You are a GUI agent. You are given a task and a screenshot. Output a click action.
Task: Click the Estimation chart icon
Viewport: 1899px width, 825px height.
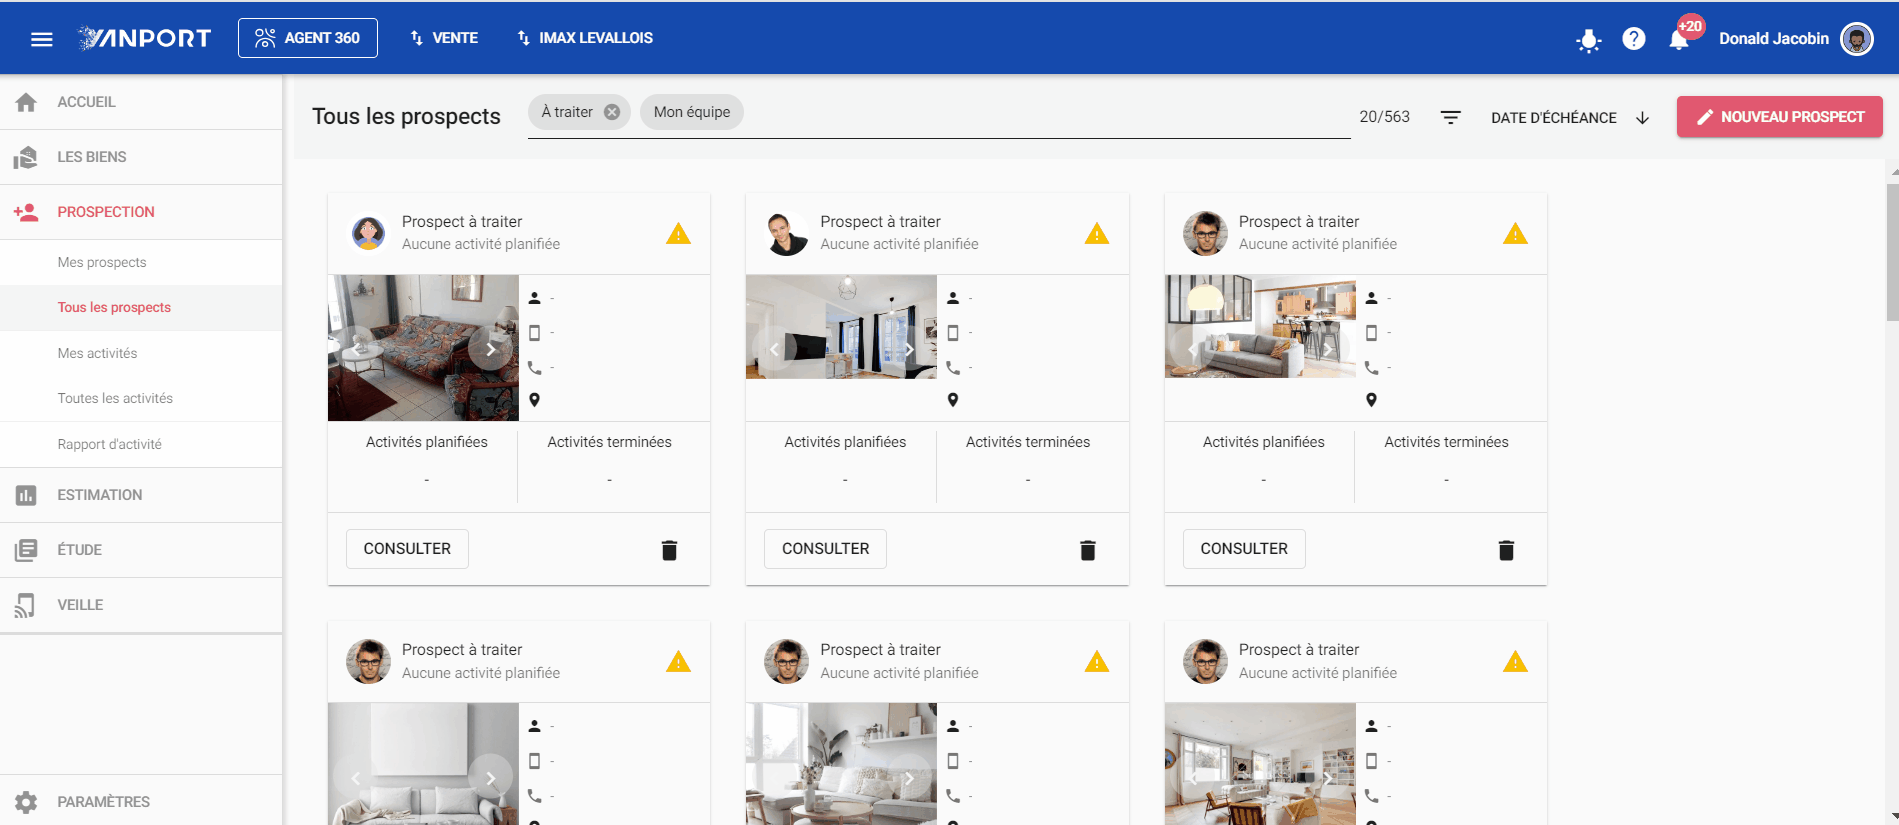[x=26, y=495]
